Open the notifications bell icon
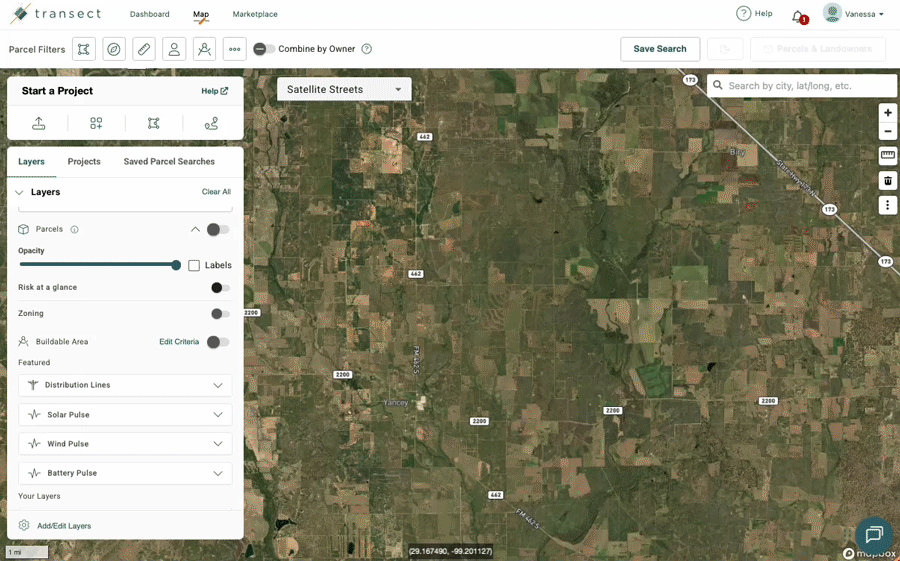 pos(798,16)
